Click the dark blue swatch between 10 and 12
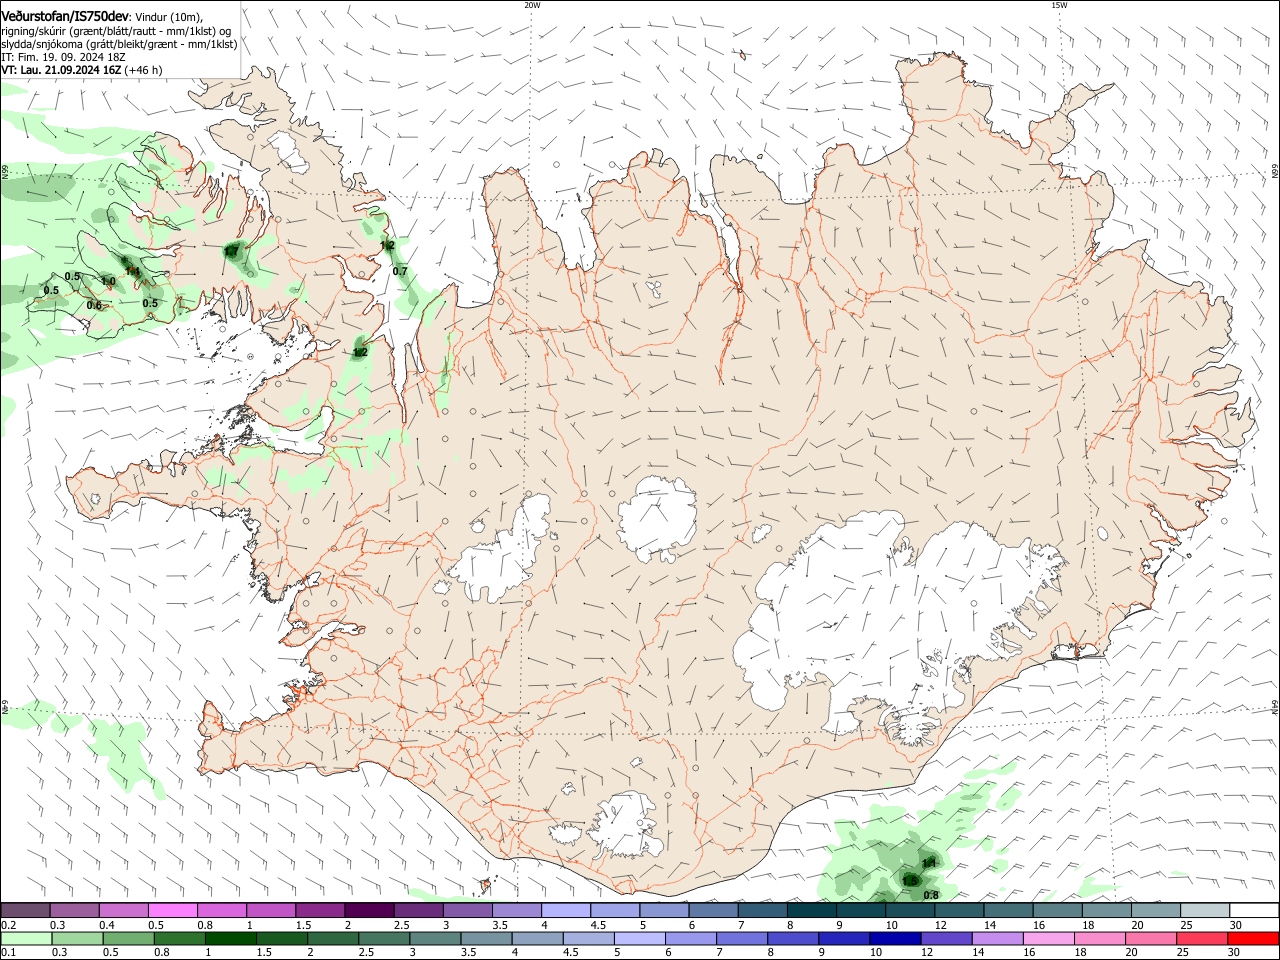This screenshot has width=1280, height=960. [895, 938]
